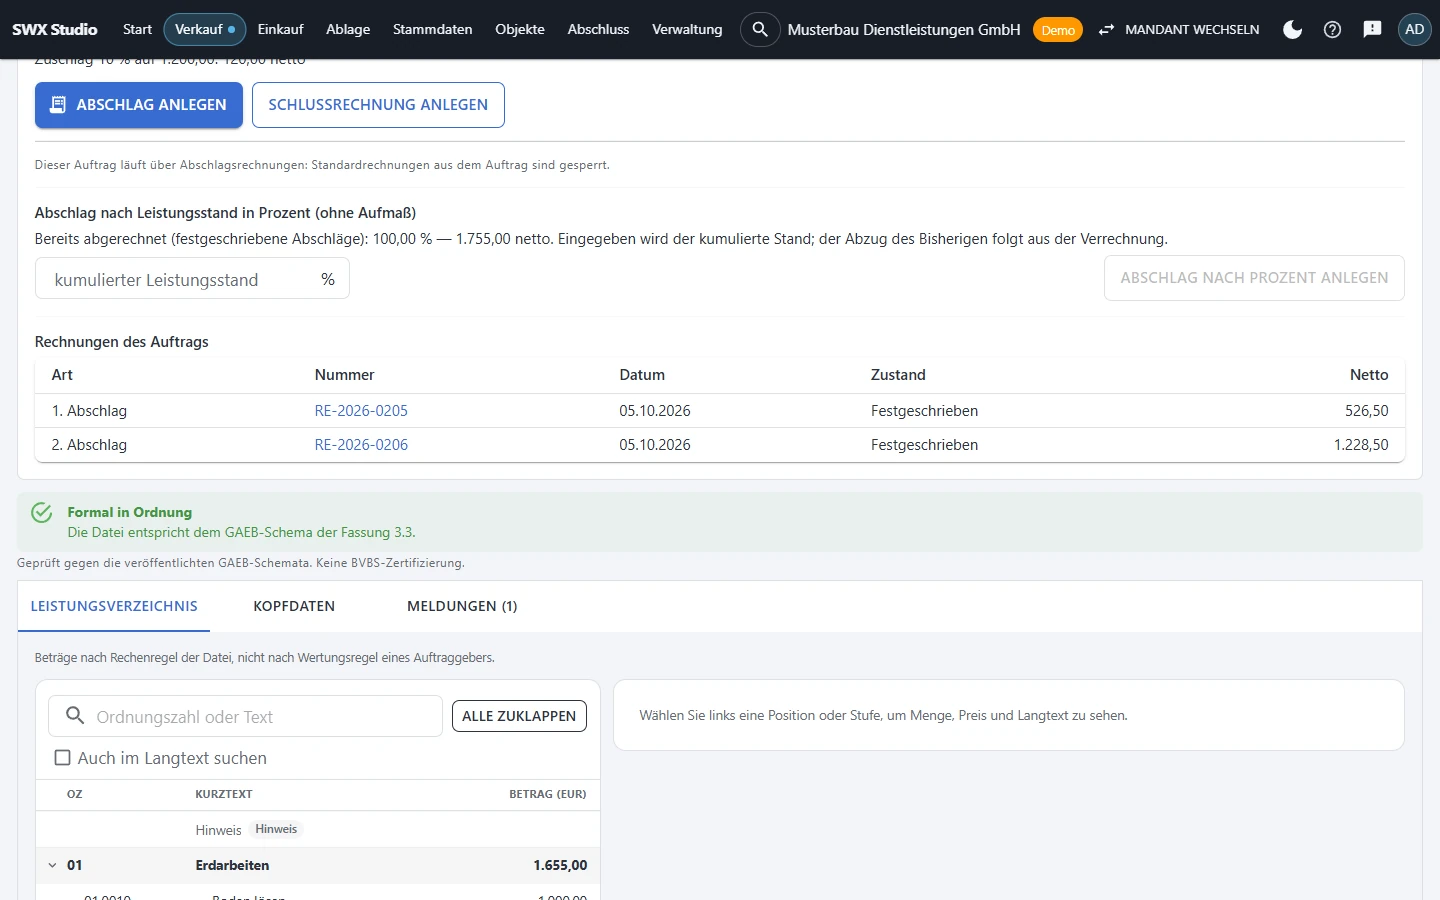Click Abschlag anlegen button
The image size is (1440, 900).
point(139,105)
